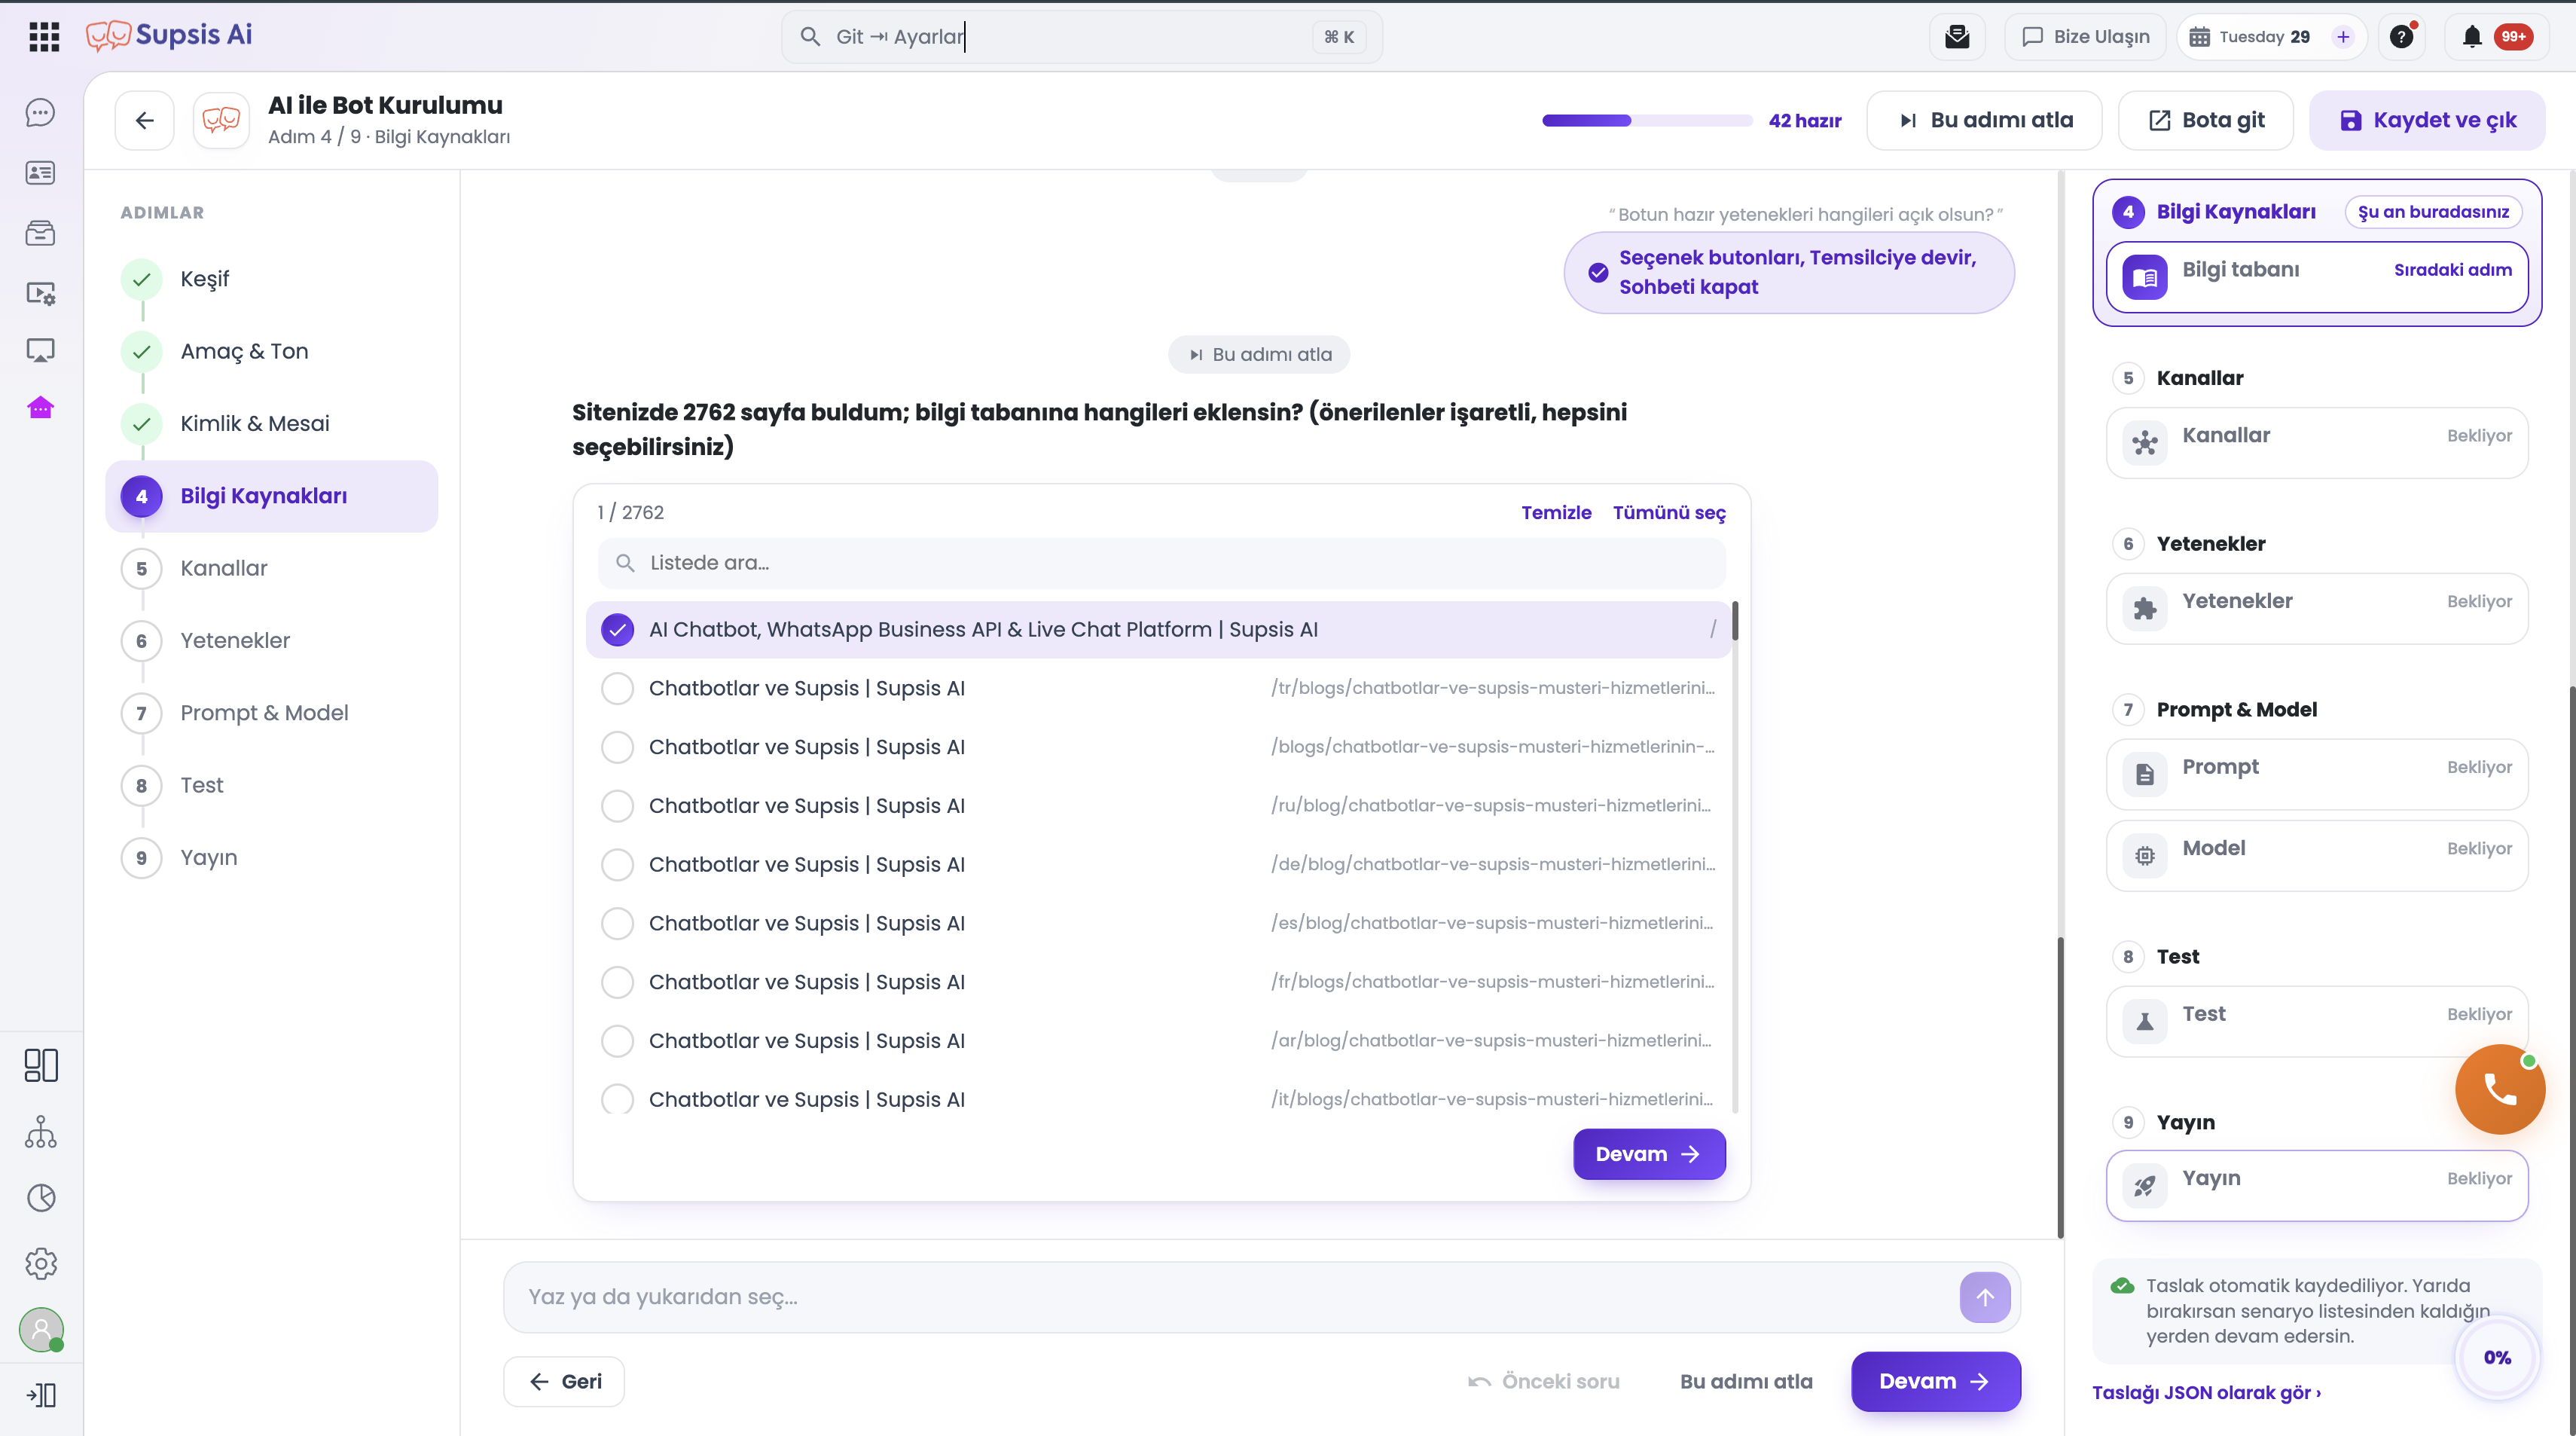Click the plus icon next to Tuesday 29
The width and height of the screenshot is (2576, 1436).
click(x=2343, y=37)
